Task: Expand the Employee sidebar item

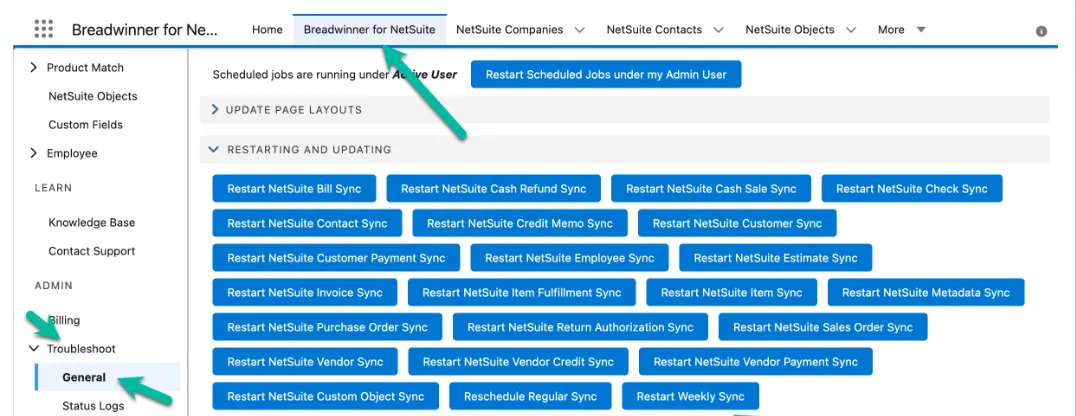Action: tap(34, 153)
